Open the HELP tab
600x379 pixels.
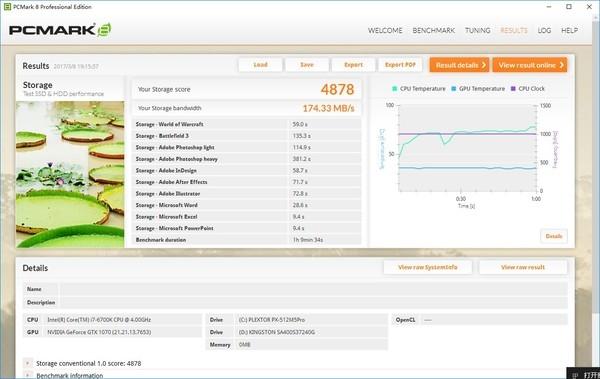(x=569, y=30)
